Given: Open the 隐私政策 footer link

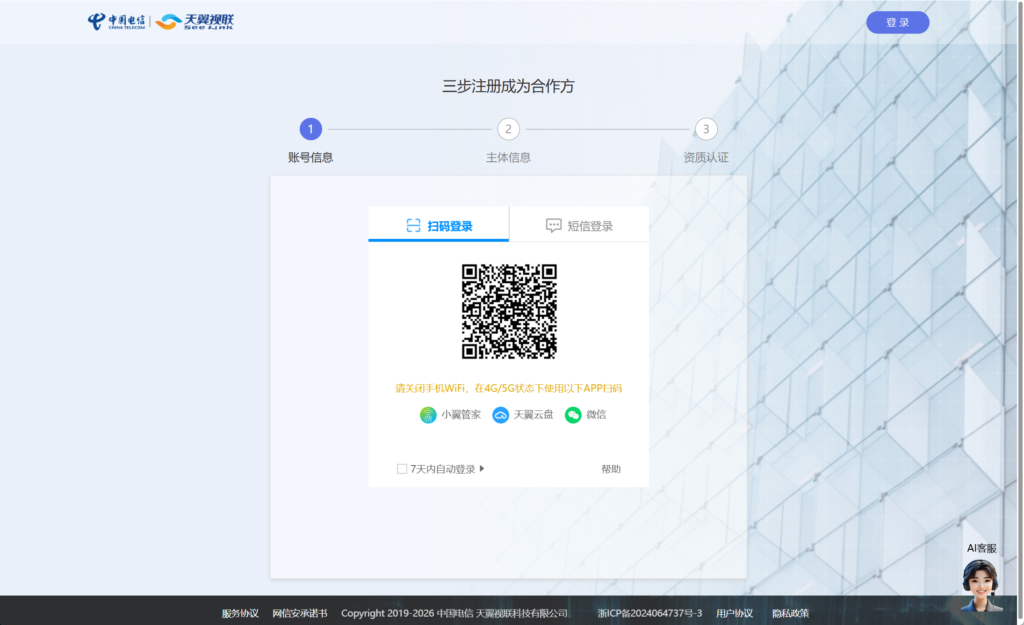Looking at the screenshot, I should point(790,613).
